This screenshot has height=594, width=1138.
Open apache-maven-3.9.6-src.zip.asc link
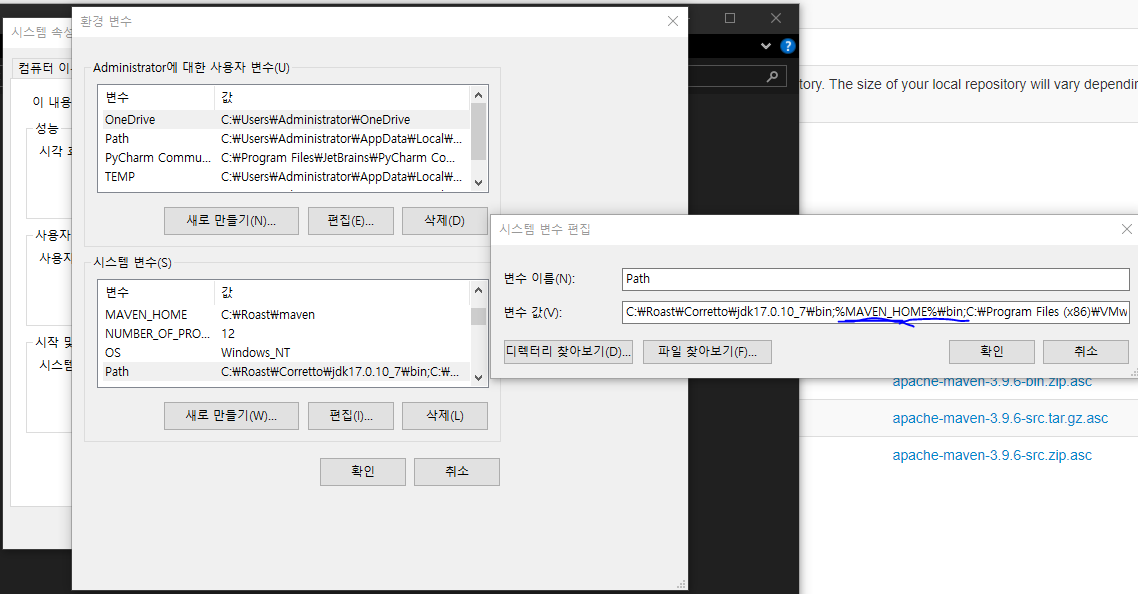pos(992,456)
